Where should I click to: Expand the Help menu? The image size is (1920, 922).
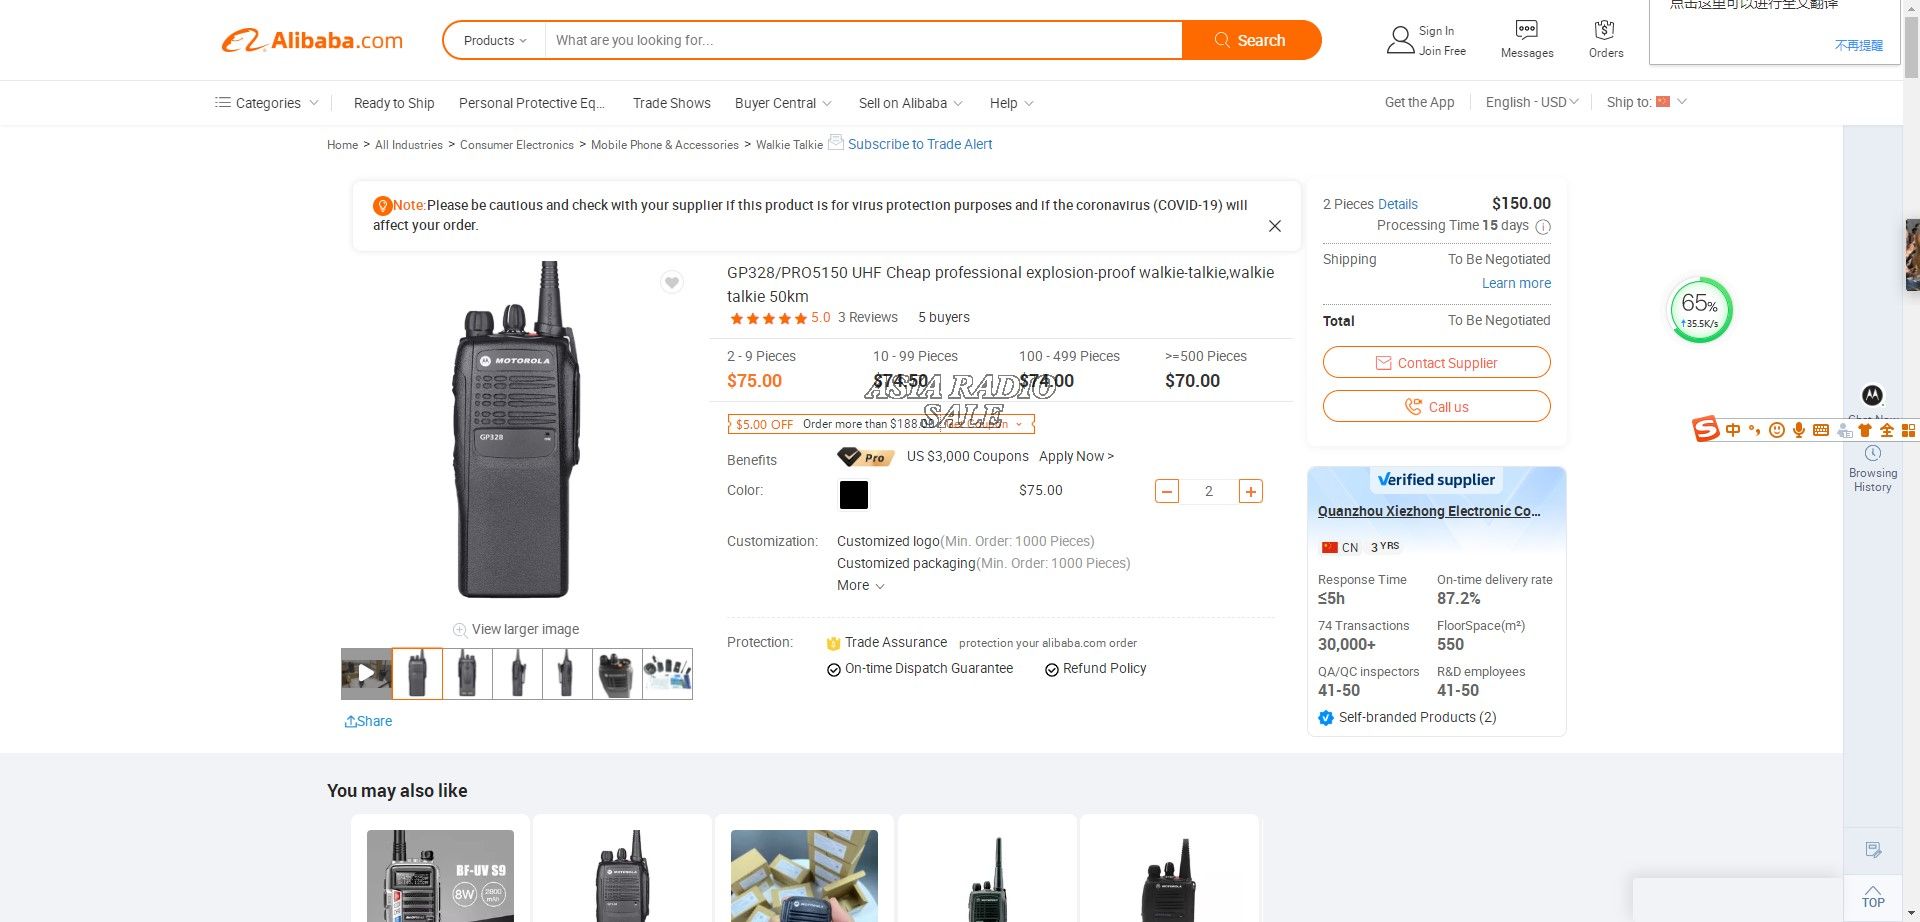coord(1011,103)
